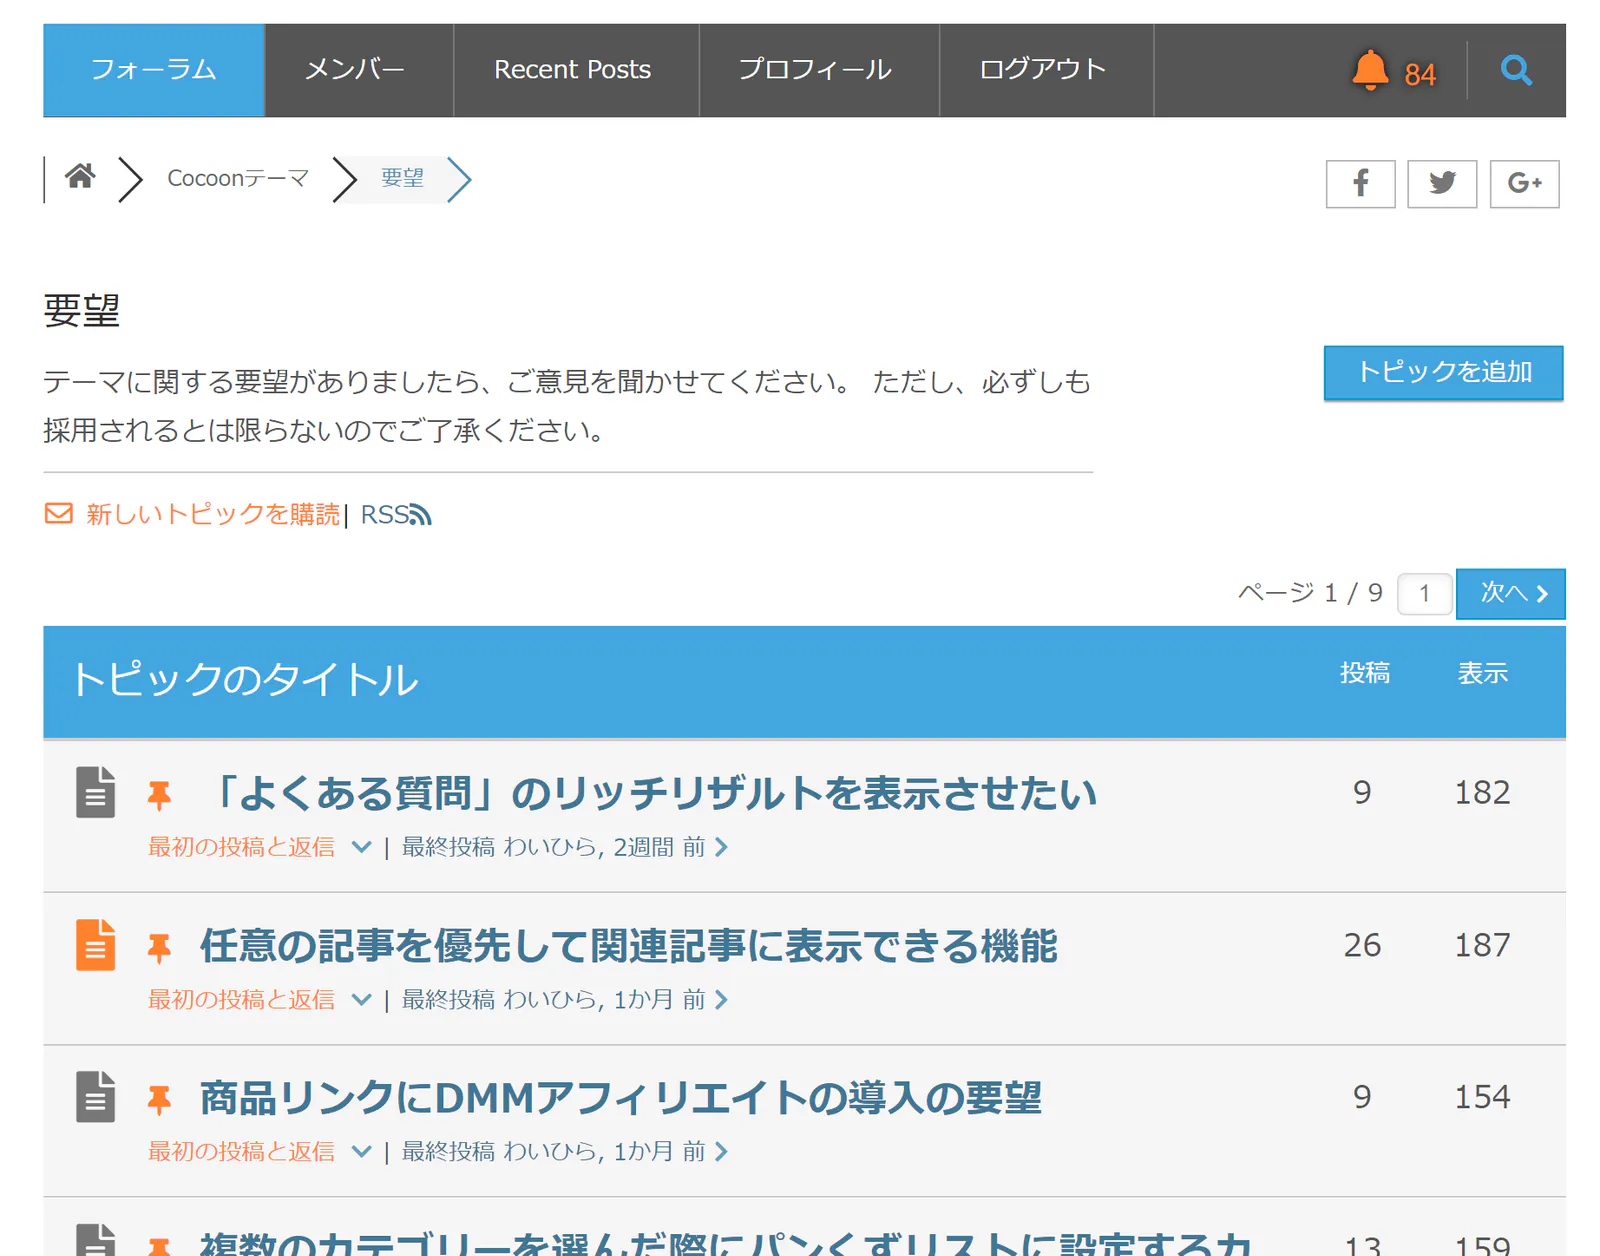Click ログアウト to log out

tap(1046, 70)
